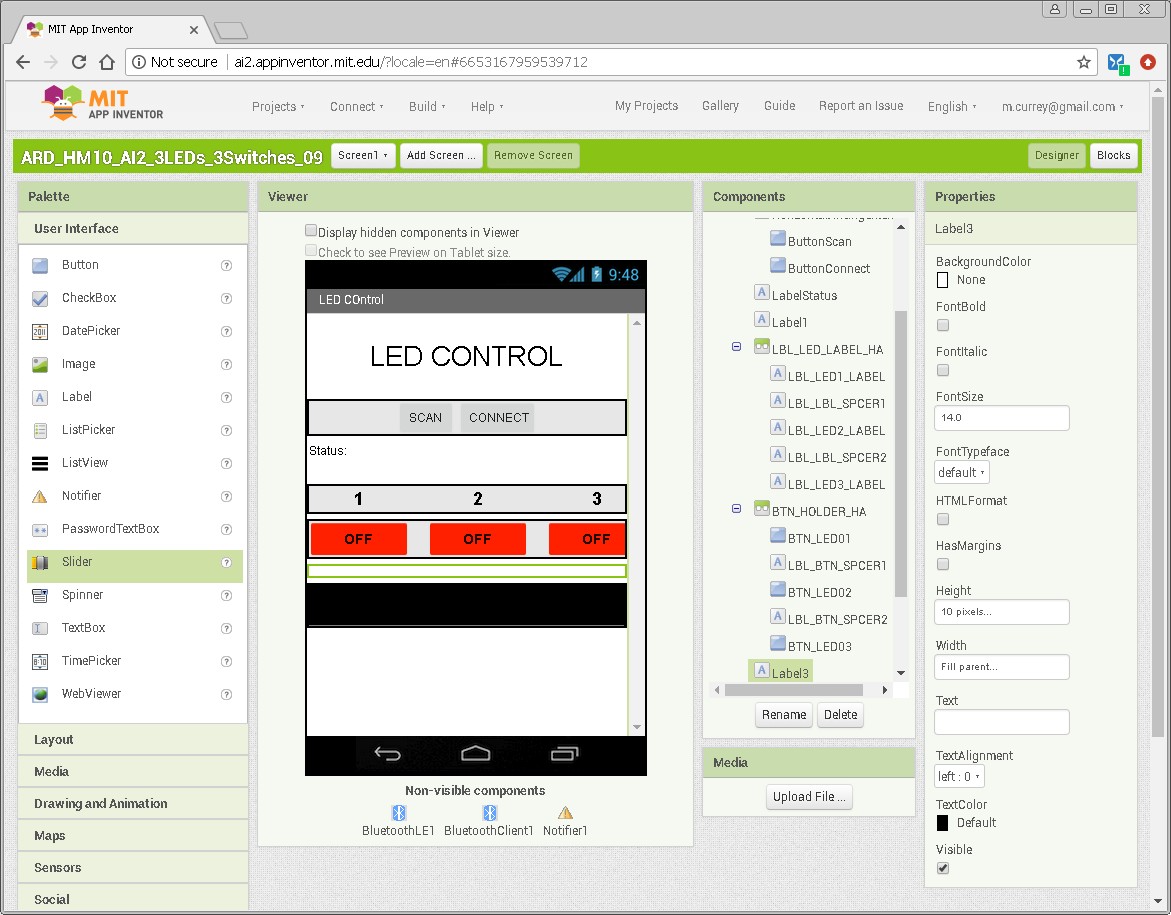Click the BluetoothLE1 non-visible component icon
This screenshot has height=915, width=1171.
pos(398,813)
